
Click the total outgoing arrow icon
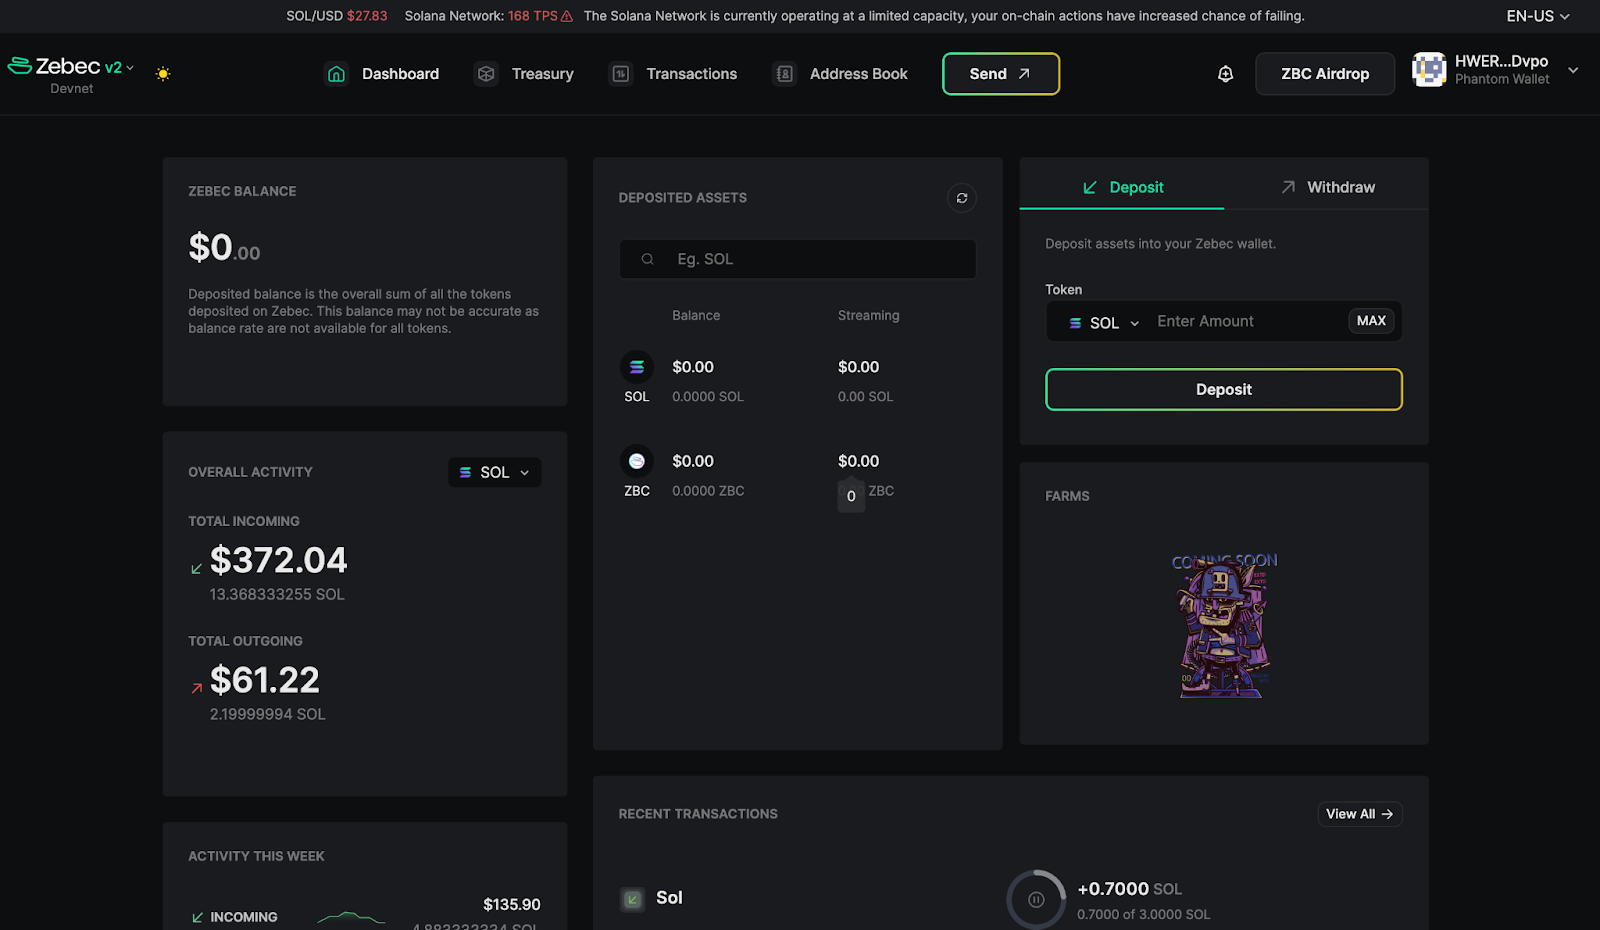tap(196, 688)
